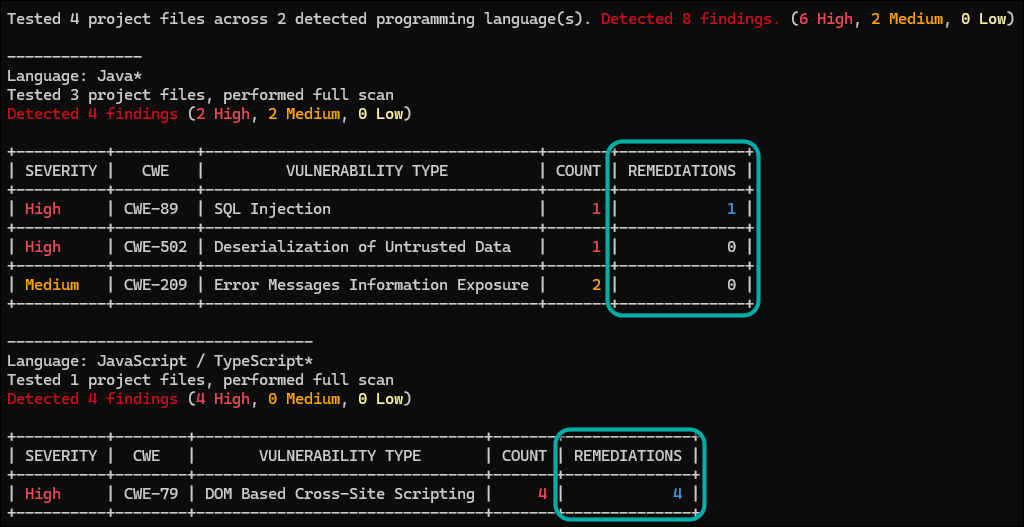Click the red "Detected 8 findings." text

click(x=690, y=19)
